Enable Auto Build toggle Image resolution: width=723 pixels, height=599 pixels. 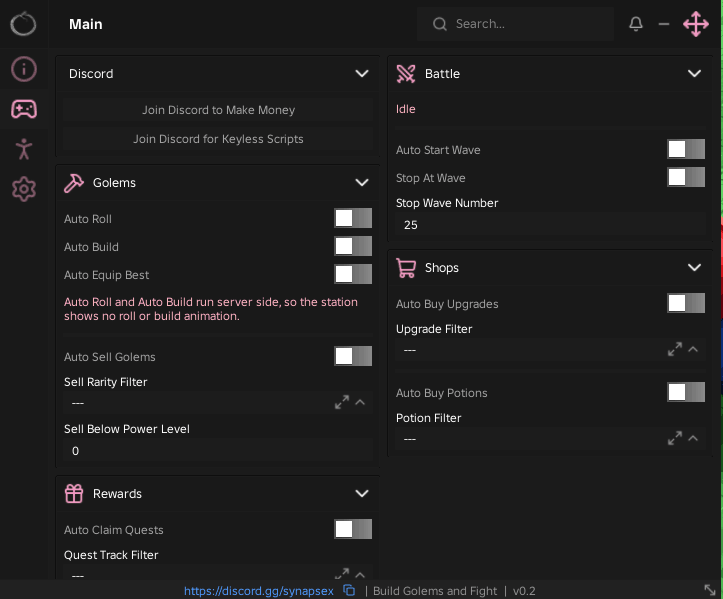coord(353,246)
